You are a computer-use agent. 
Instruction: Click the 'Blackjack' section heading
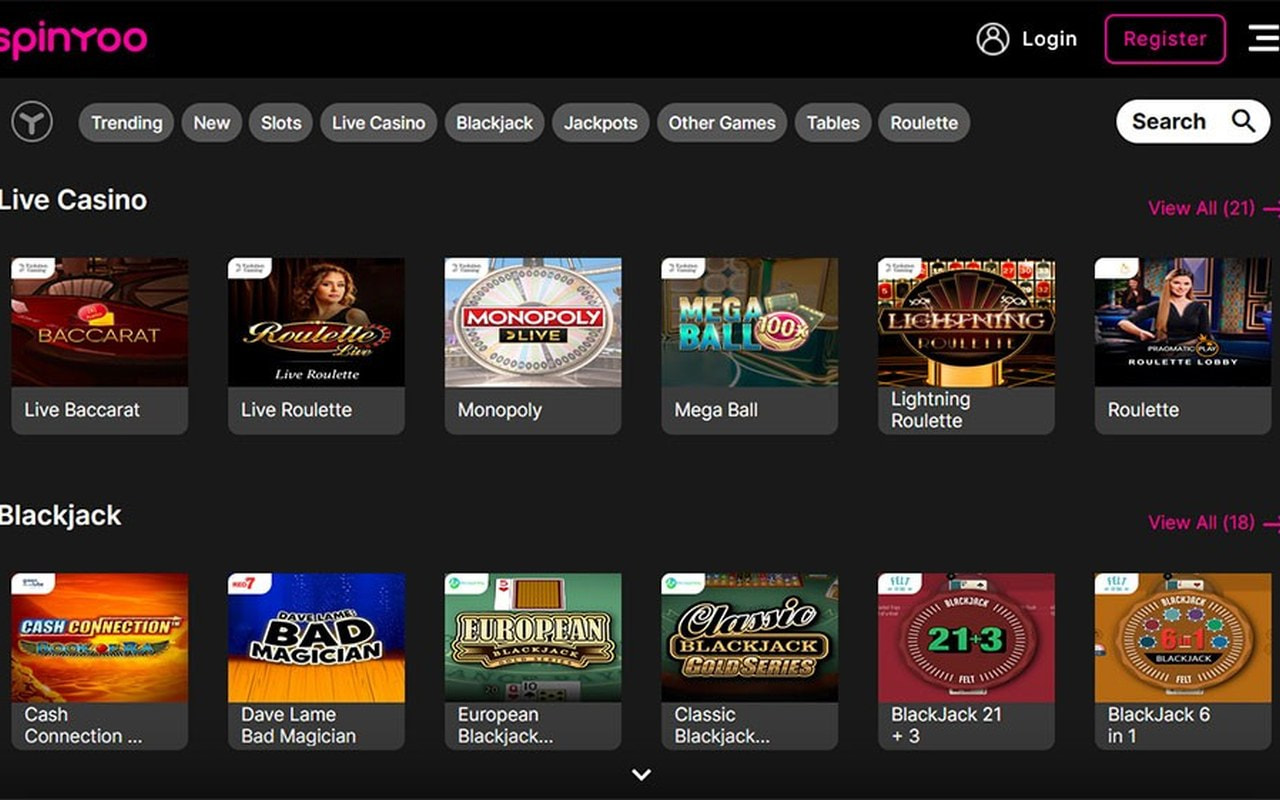(61, 516)
